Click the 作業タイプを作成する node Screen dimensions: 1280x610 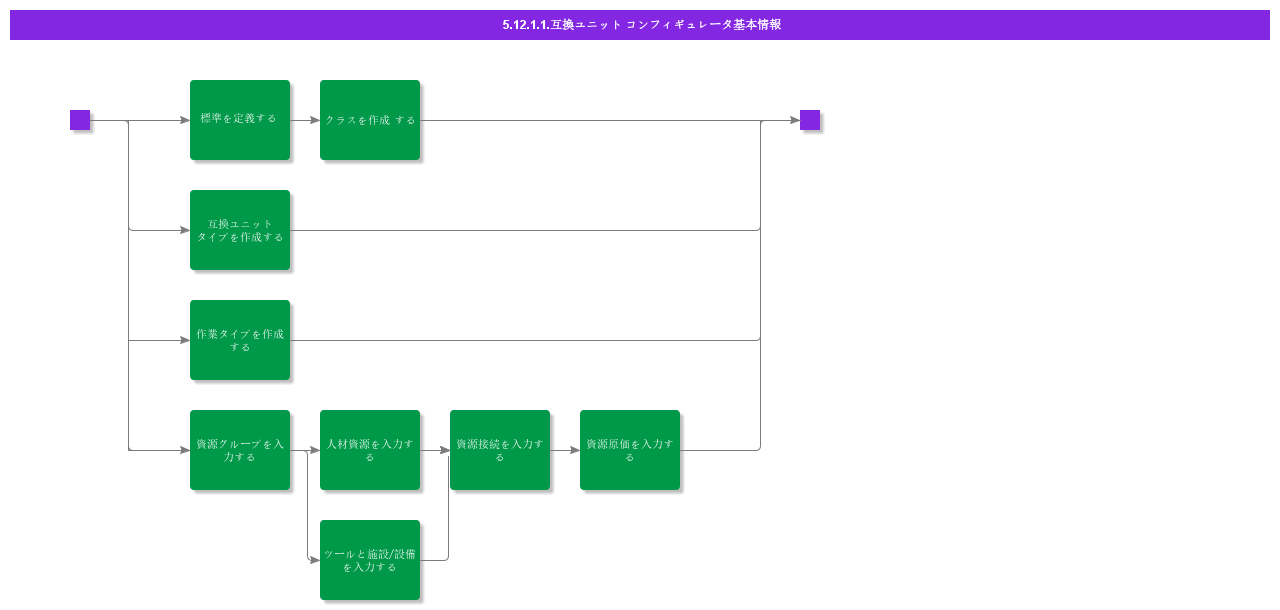click(240, 339)
